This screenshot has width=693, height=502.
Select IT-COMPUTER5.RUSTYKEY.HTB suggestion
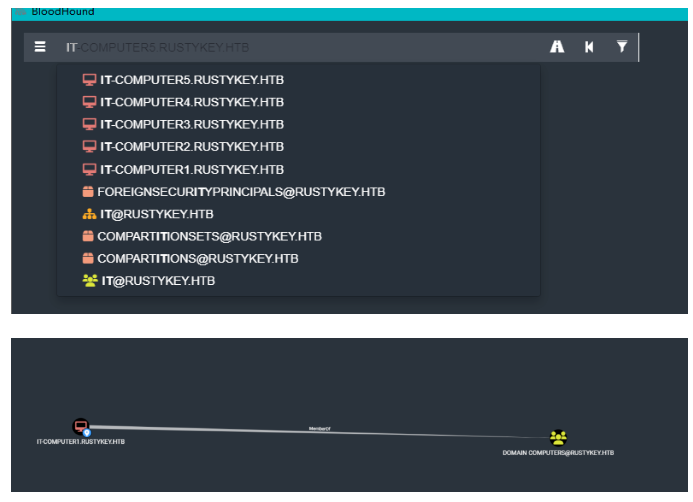click(x=298, y=80)
